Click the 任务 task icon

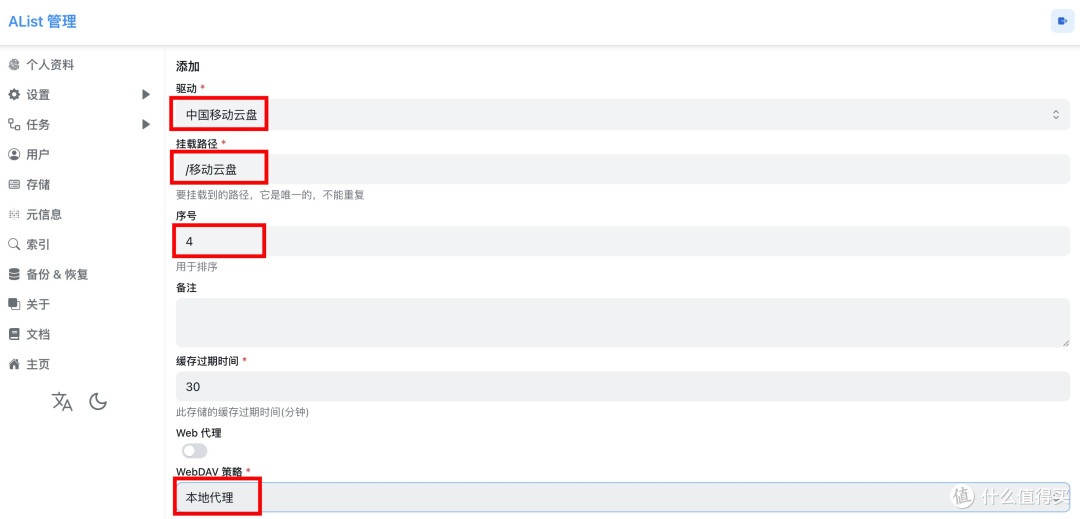(14, 125)
